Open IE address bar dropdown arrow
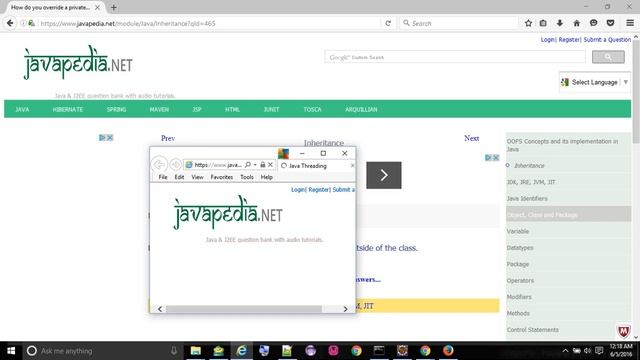Image resolution: width=640 pixels, height=360 pixels. 255,165
